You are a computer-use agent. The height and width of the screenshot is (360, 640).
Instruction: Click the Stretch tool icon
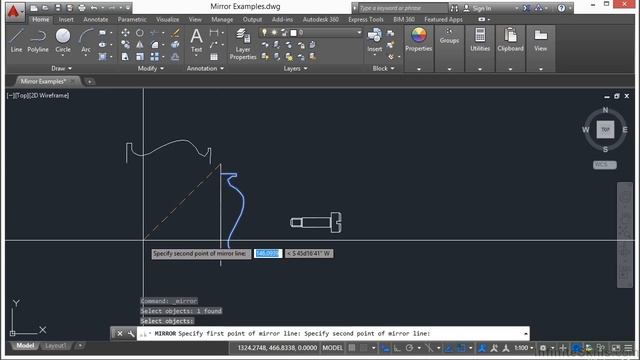(125, 57)
